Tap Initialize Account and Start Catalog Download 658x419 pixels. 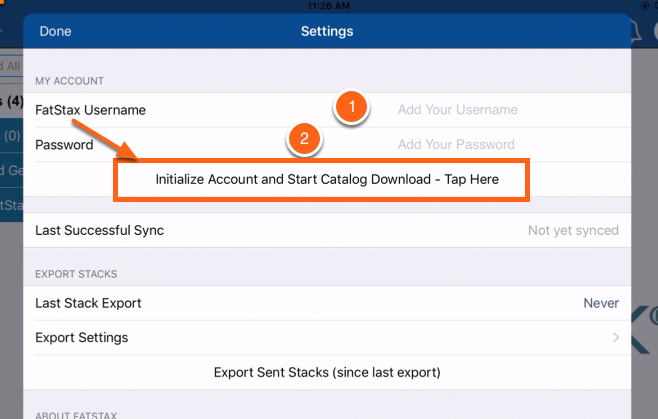(327, 179)
